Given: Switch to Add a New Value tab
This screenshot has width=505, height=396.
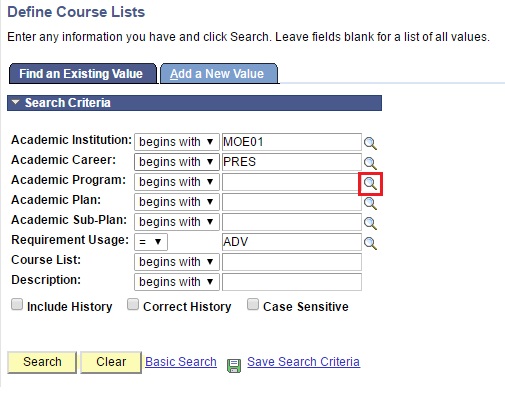Looking at the screenshot, I should [219, 74].
